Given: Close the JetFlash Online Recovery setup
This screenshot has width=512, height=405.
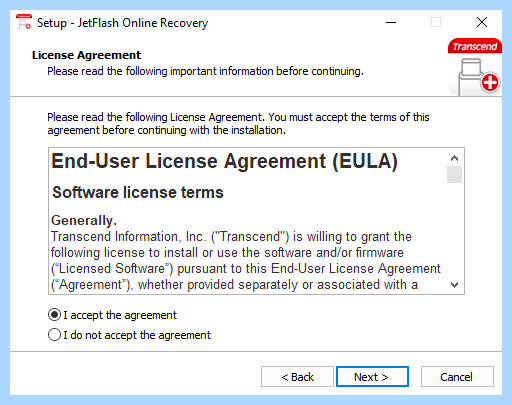Looking at the screenshot, I should pyautogui.click(x=482, y=23).
